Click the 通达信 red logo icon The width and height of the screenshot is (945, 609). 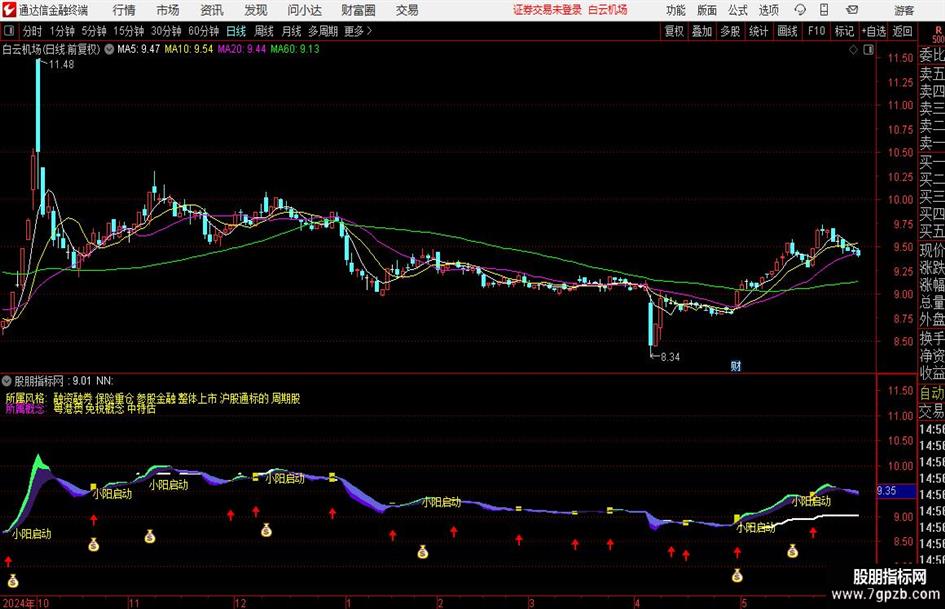click(x=9, y=10)
